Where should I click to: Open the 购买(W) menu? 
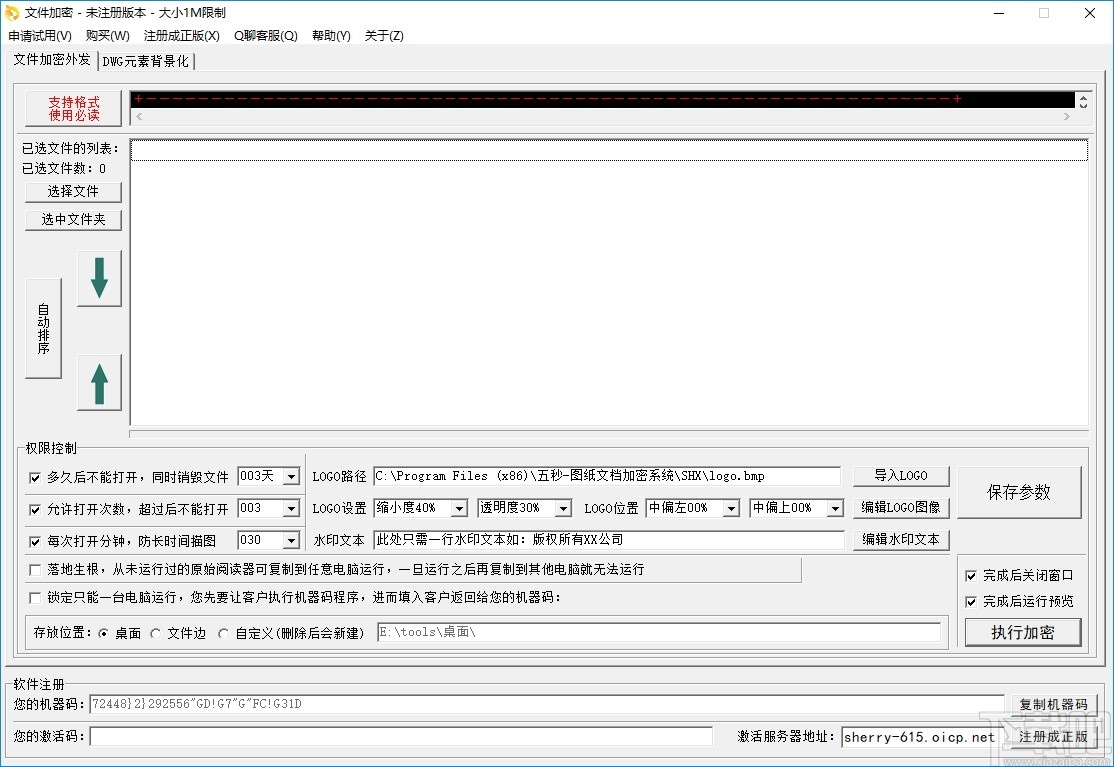[x=107, y=36]
